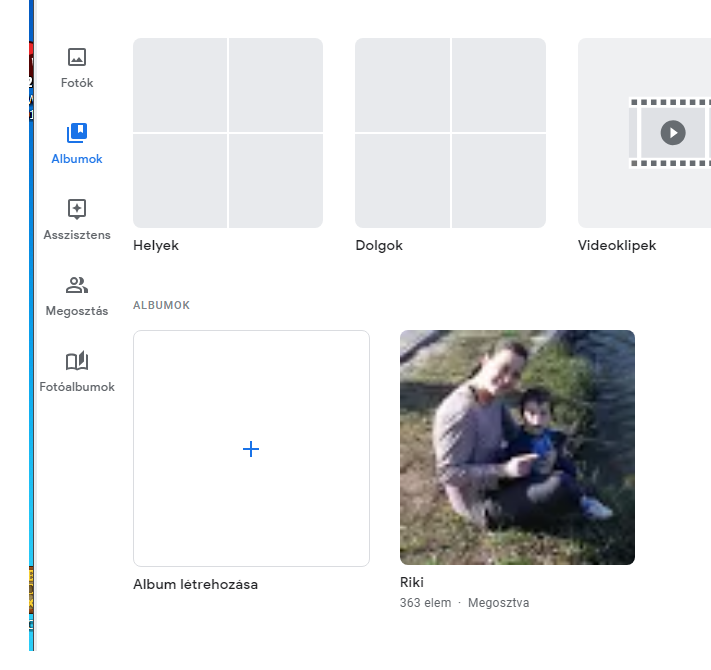Click the Riki album name

coord(412,582)
